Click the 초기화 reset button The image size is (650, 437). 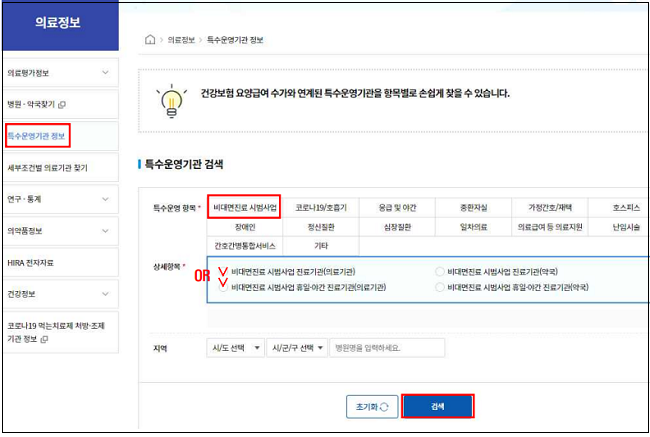(372, 407)
